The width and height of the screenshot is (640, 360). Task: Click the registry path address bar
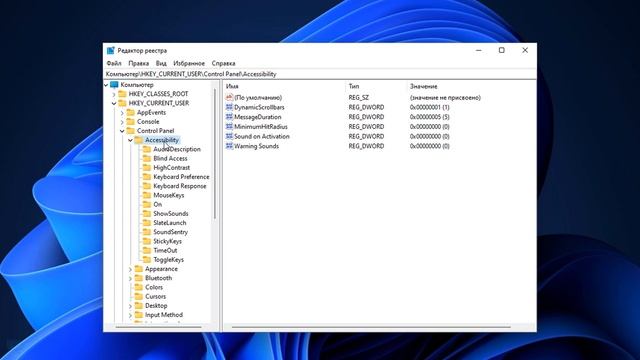tap(320, 74)
